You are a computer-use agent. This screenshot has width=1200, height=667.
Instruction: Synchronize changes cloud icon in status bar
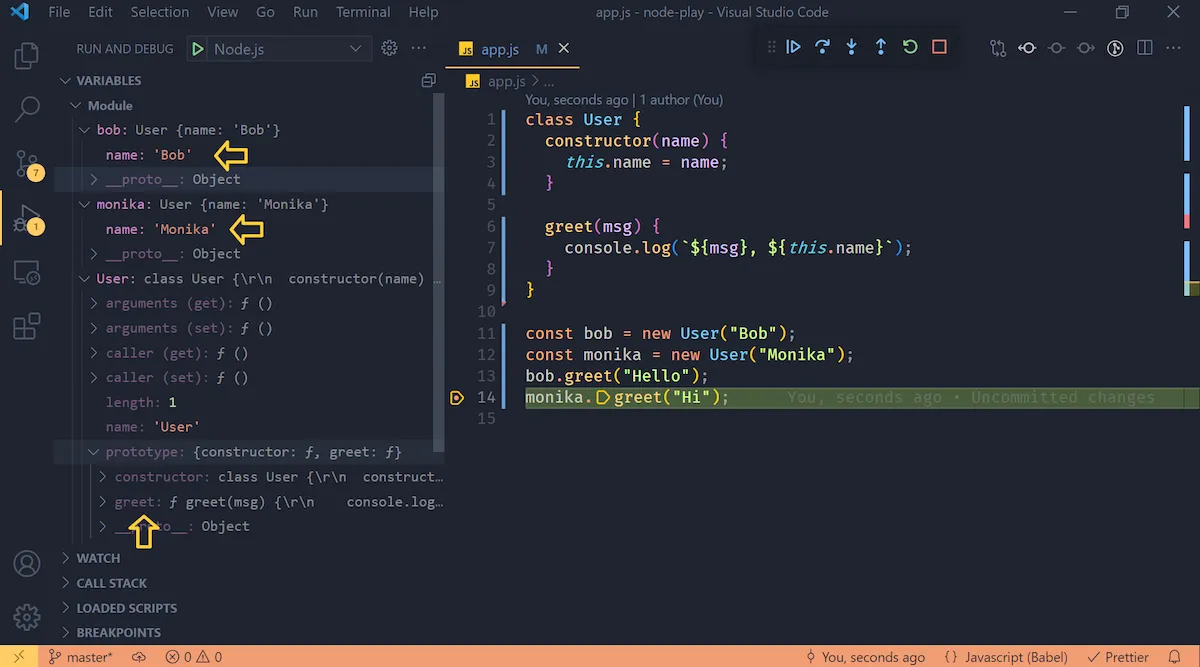pyautogui.click(x=139, y=657)
